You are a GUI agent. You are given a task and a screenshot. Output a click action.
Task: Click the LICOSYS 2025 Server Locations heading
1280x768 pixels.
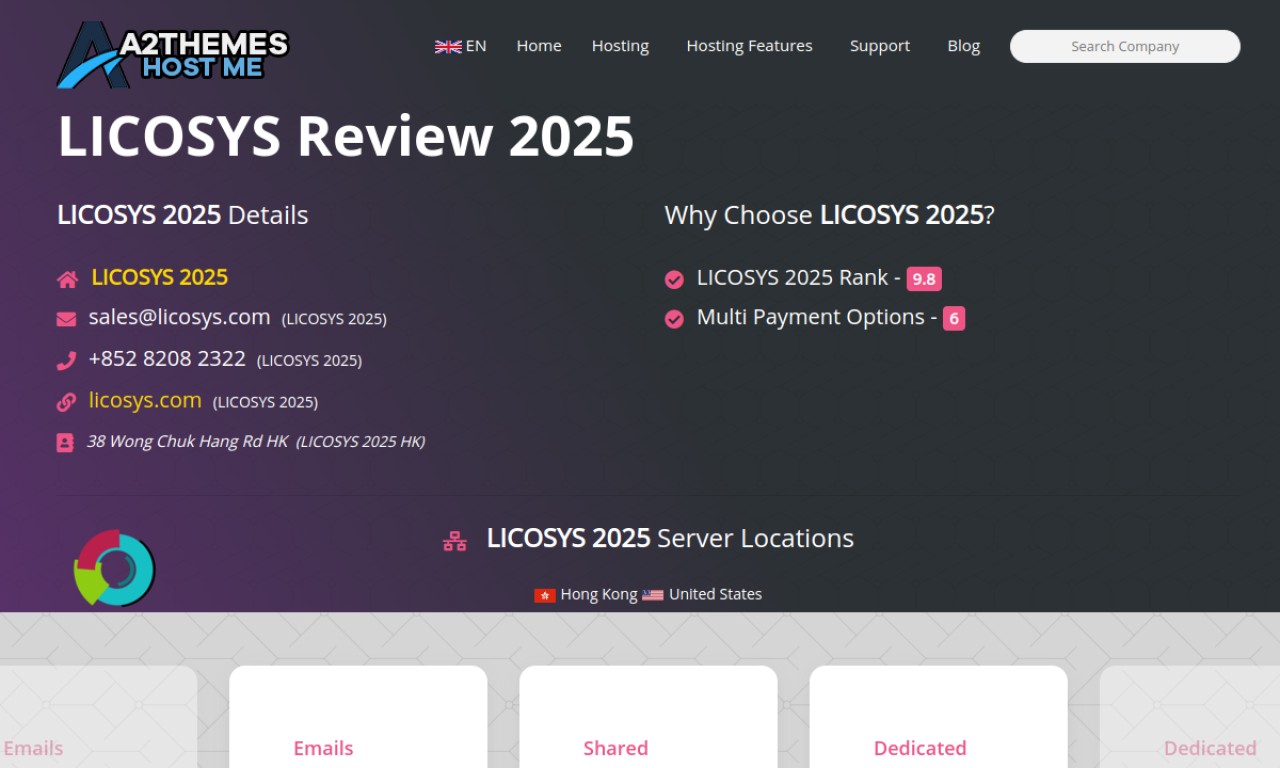click(x=670, y=538)
